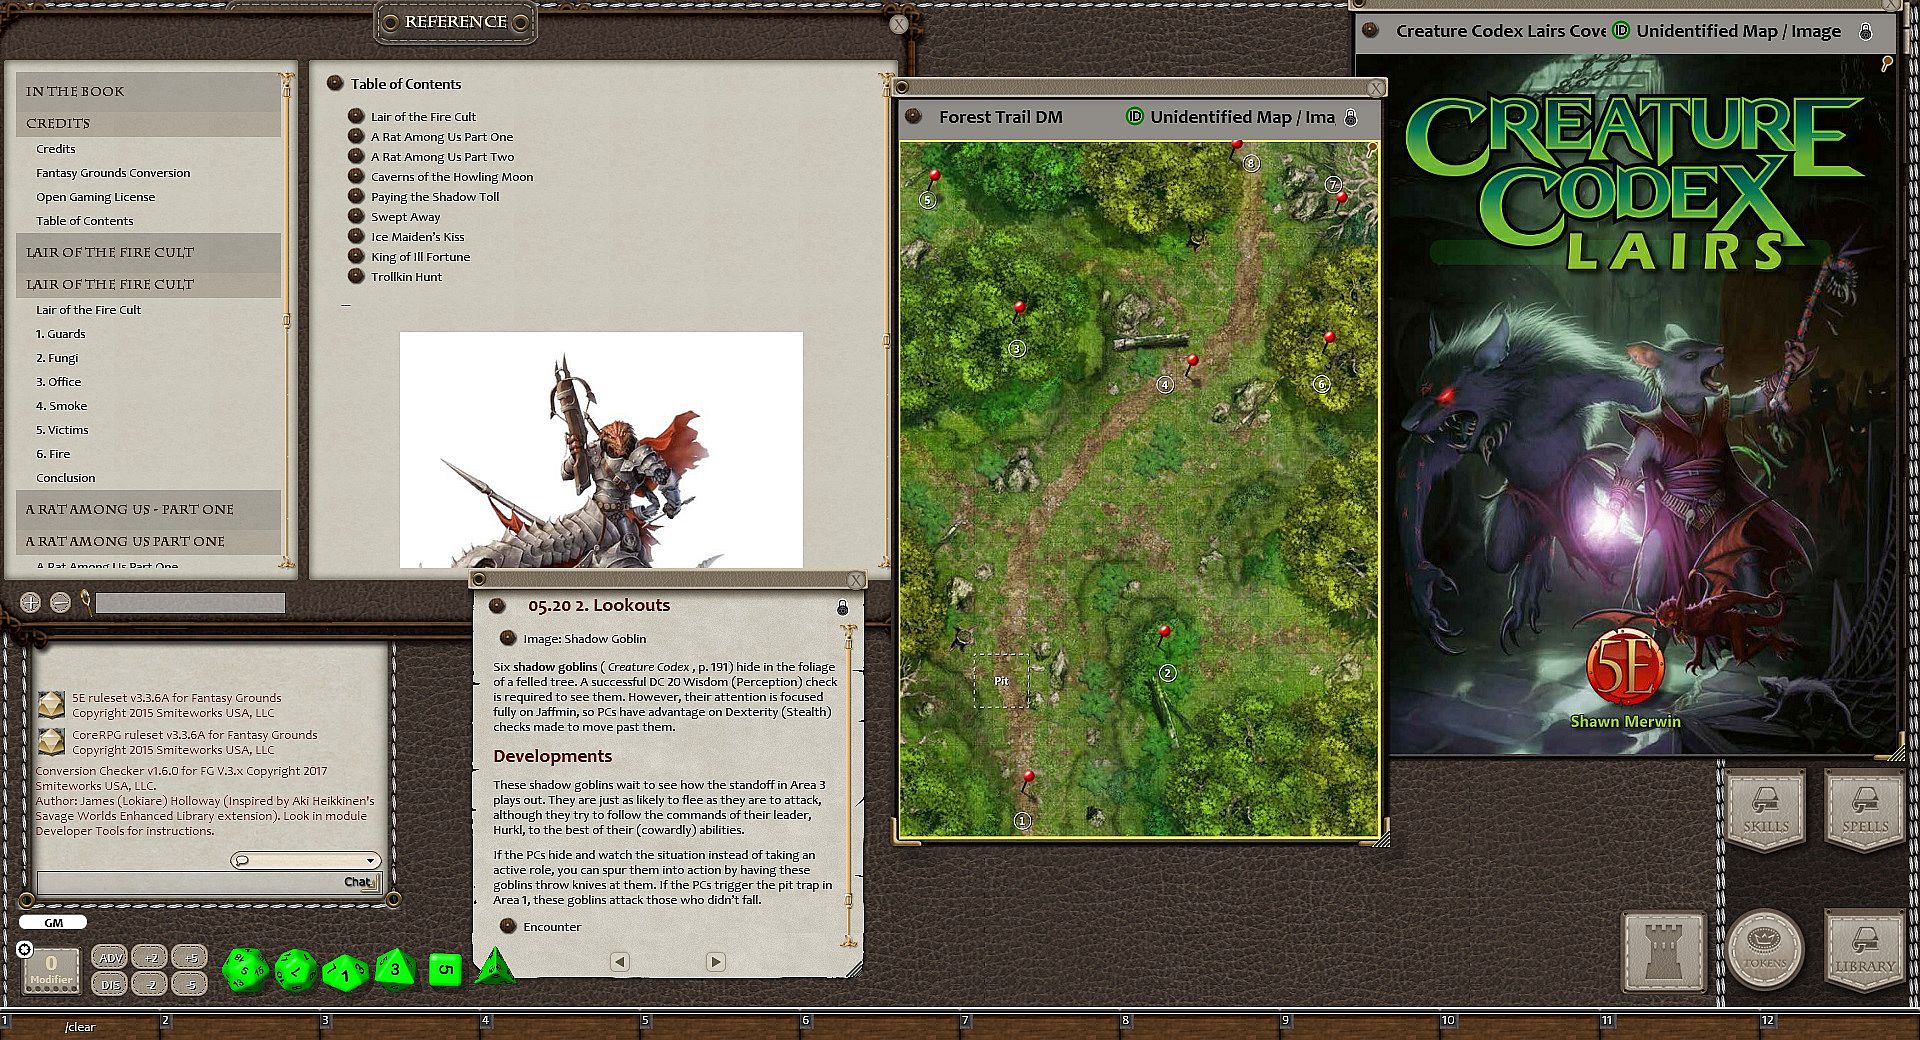Open the Library sidebar panel
The height and width of the screenshot is (1040, 1920).
[1865, 951]
